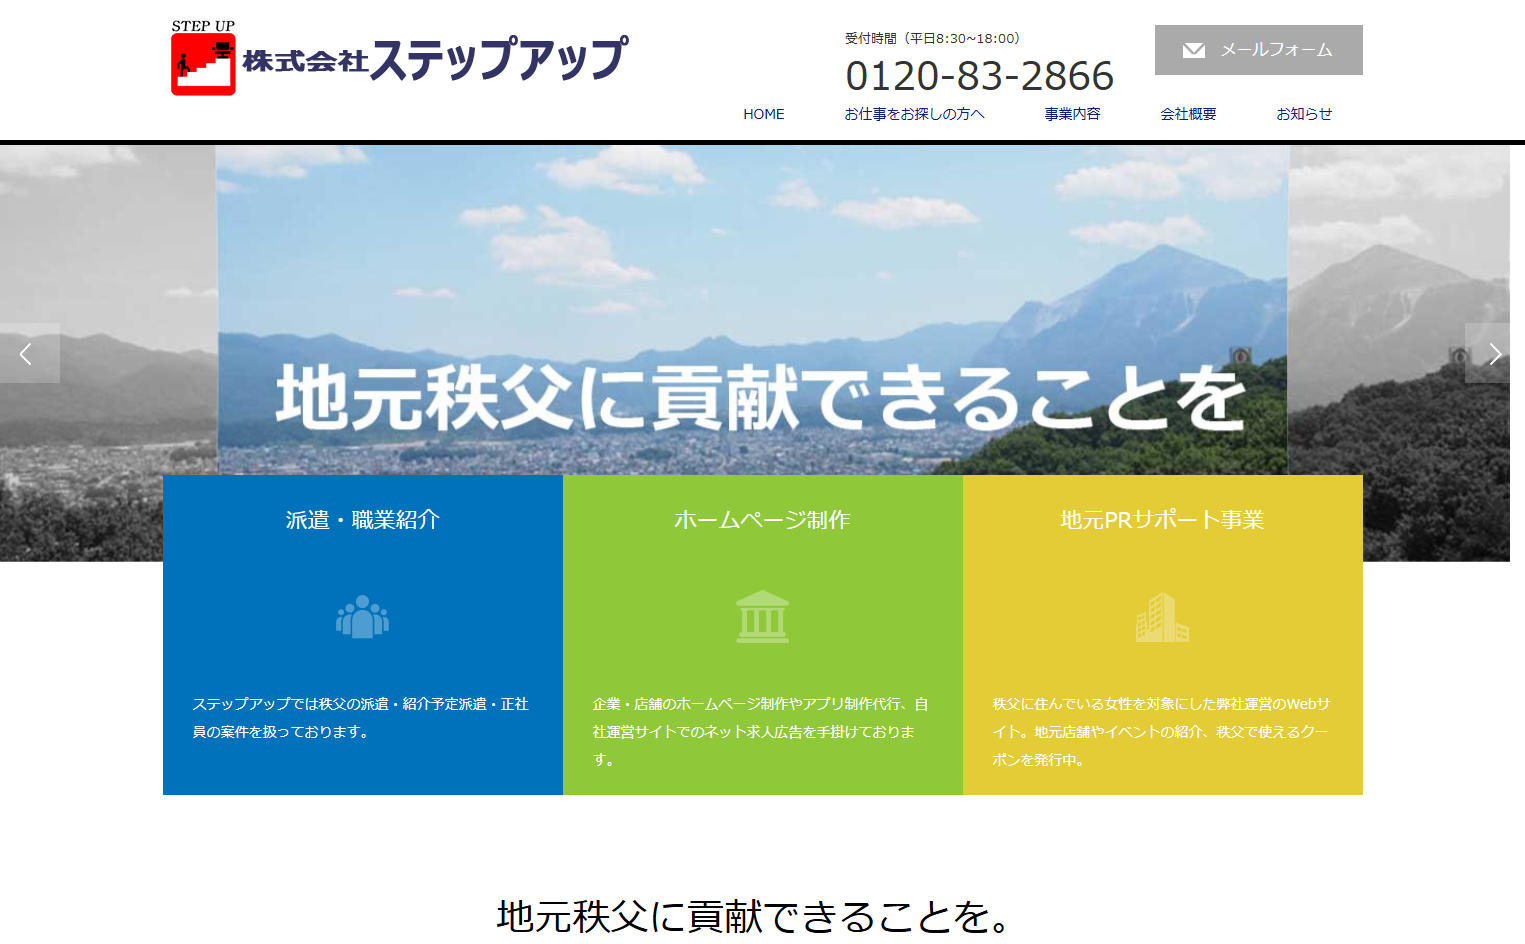
Task: Open the 事業内容 navigation item
Action: tap(1071, 114)
